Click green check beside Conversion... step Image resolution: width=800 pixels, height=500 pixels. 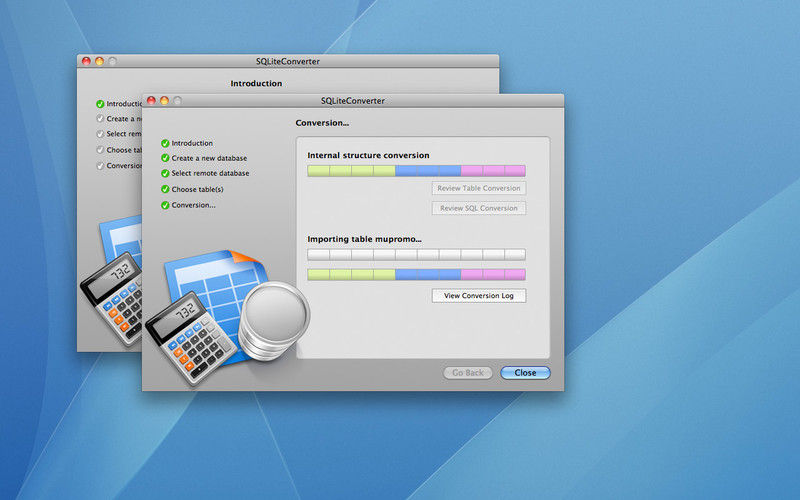(x=165, y=205)
